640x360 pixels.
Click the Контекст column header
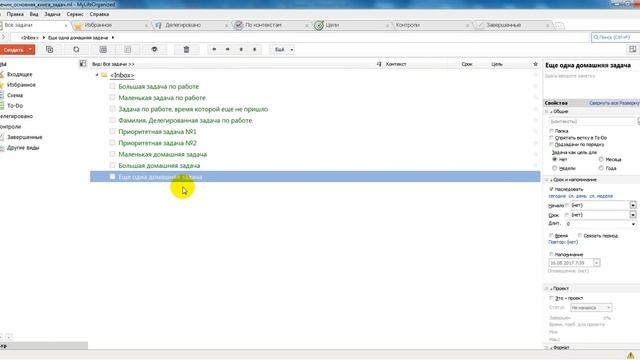pyautogui.click(x=396, y=64)
